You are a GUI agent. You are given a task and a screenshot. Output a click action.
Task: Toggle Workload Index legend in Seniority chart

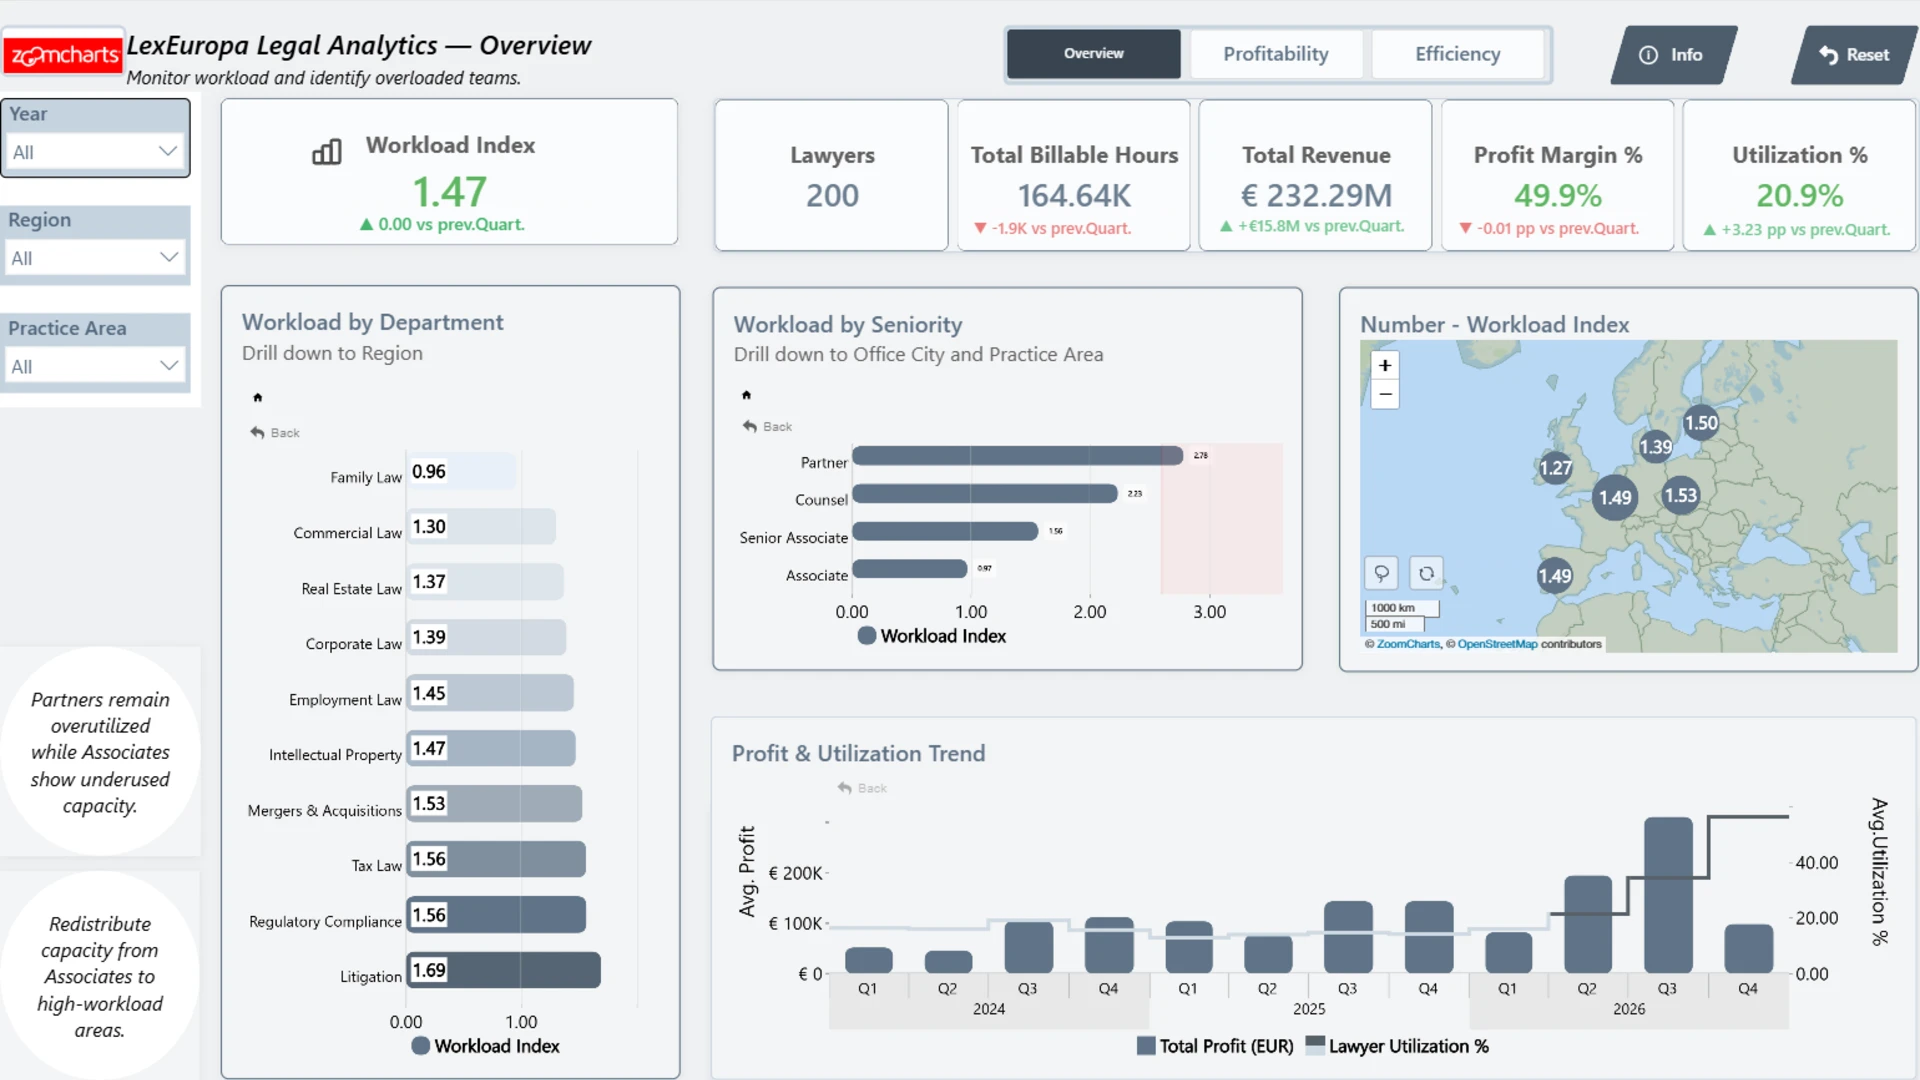(932, 636)
